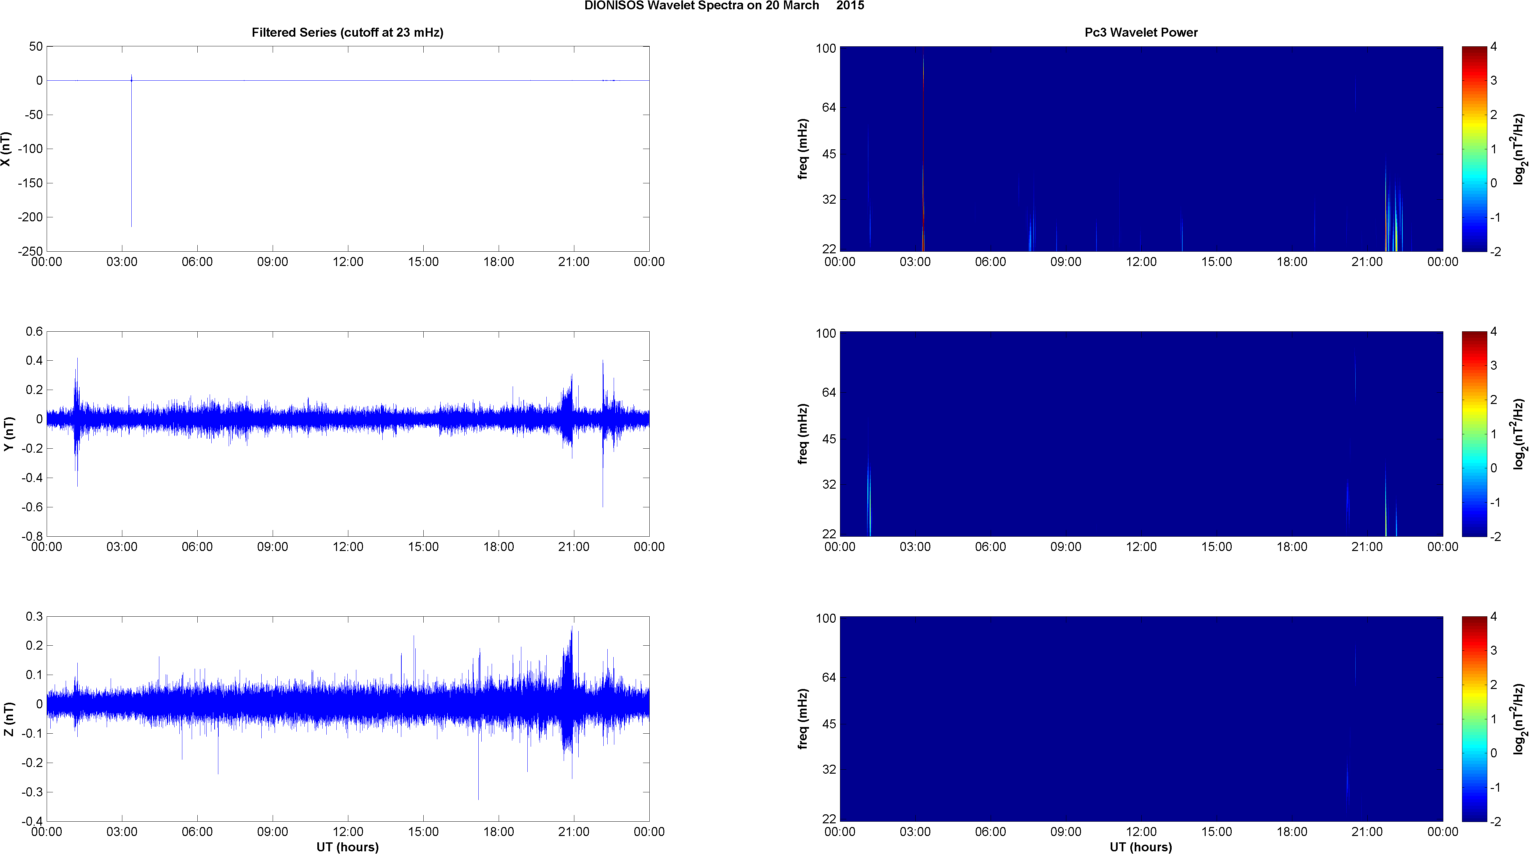The image size is (1529, 854).
Task: Click the "0.3" tick on the Z plot
Action: [34, 617]
